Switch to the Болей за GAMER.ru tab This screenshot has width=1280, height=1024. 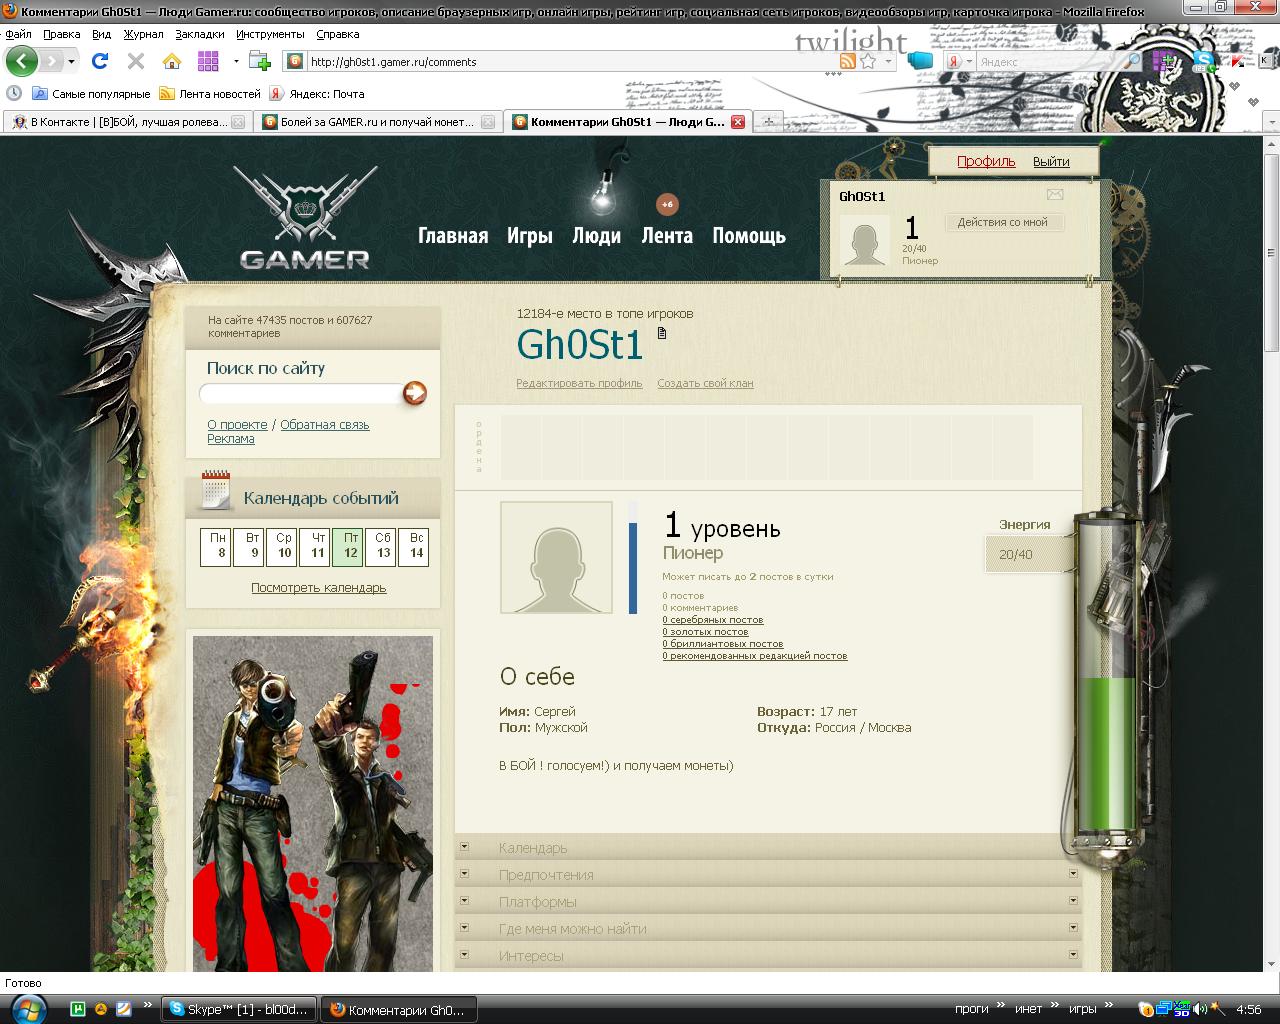pos(378,122)
